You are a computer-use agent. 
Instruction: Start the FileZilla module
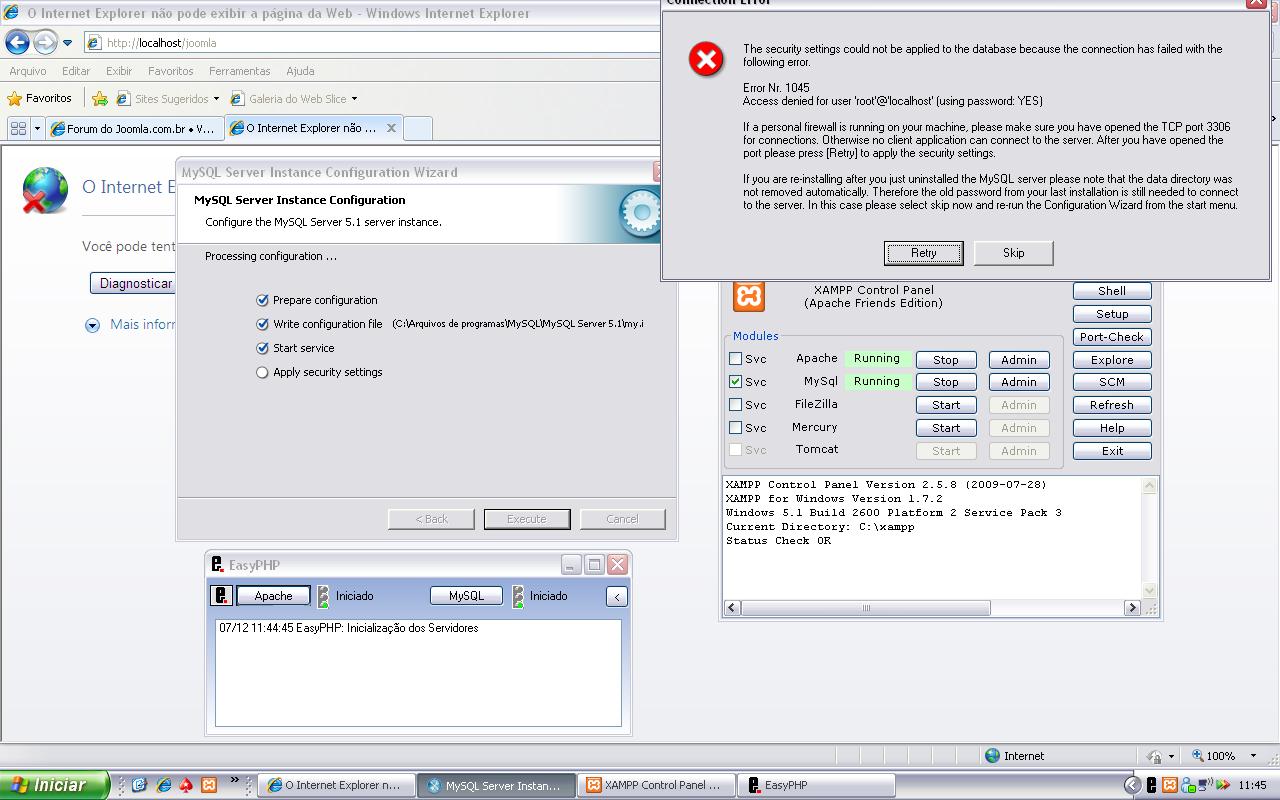tap(946, 405)
